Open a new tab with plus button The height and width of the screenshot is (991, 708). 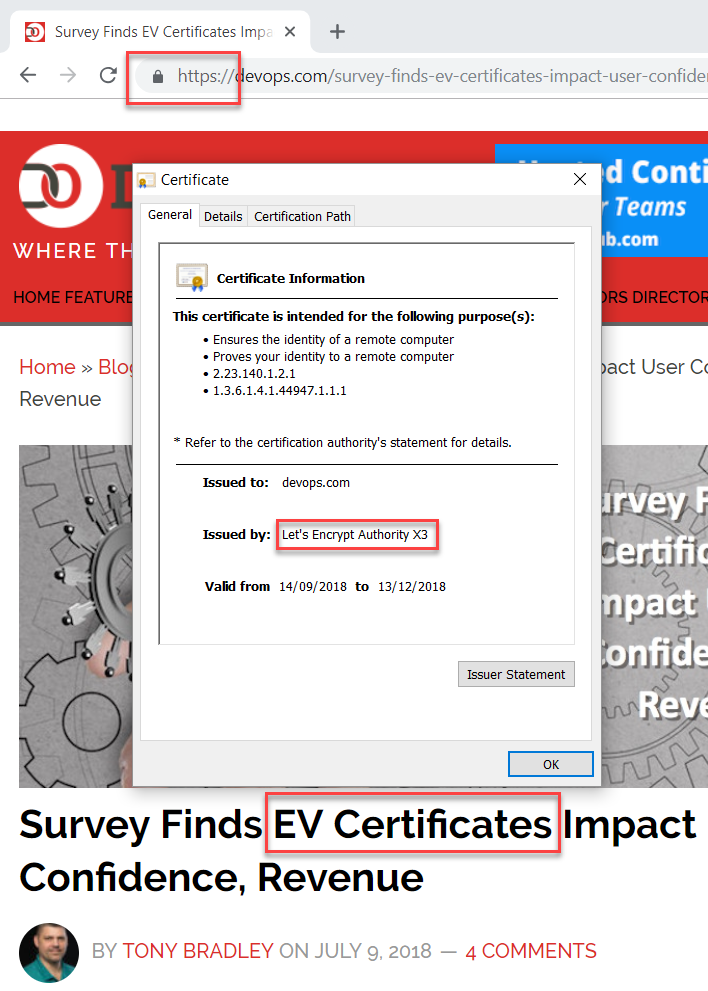pos(338,32)
